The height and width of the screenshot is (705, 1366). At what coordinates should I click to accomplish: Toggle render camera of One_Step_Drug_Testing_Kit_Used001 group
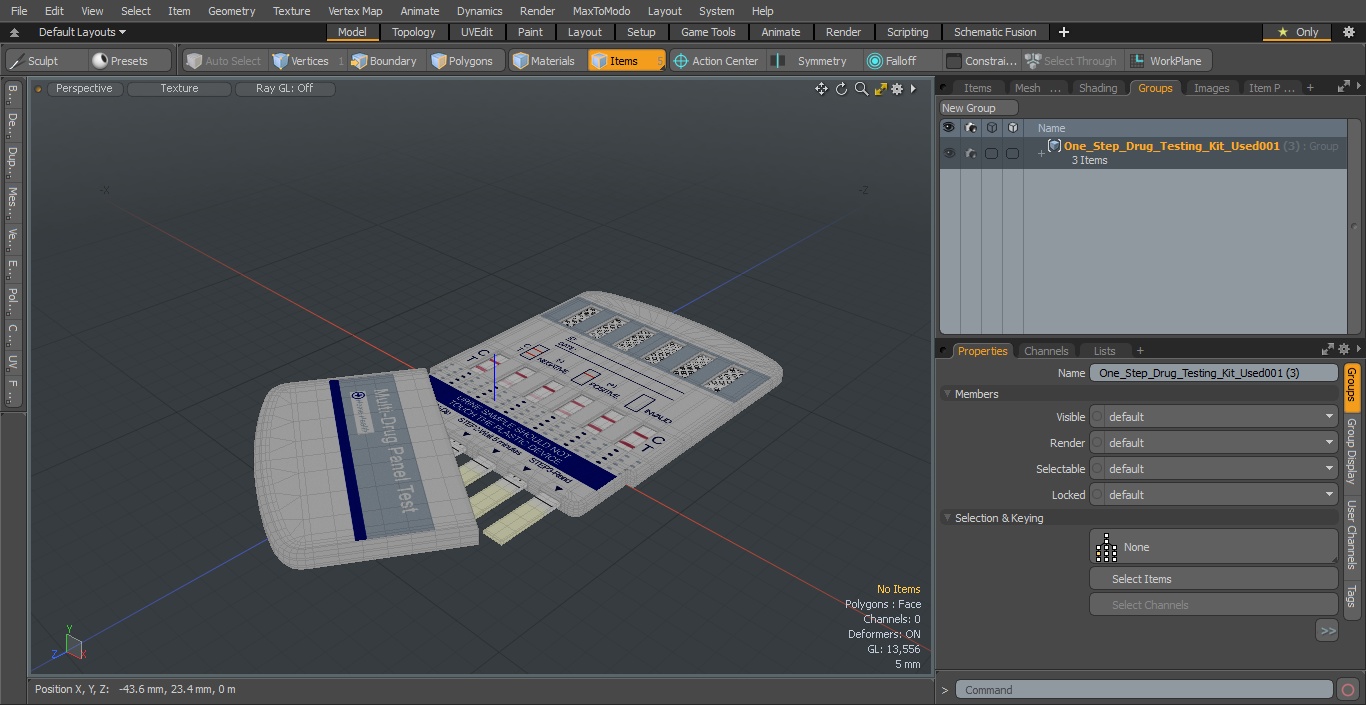(970, 153)
